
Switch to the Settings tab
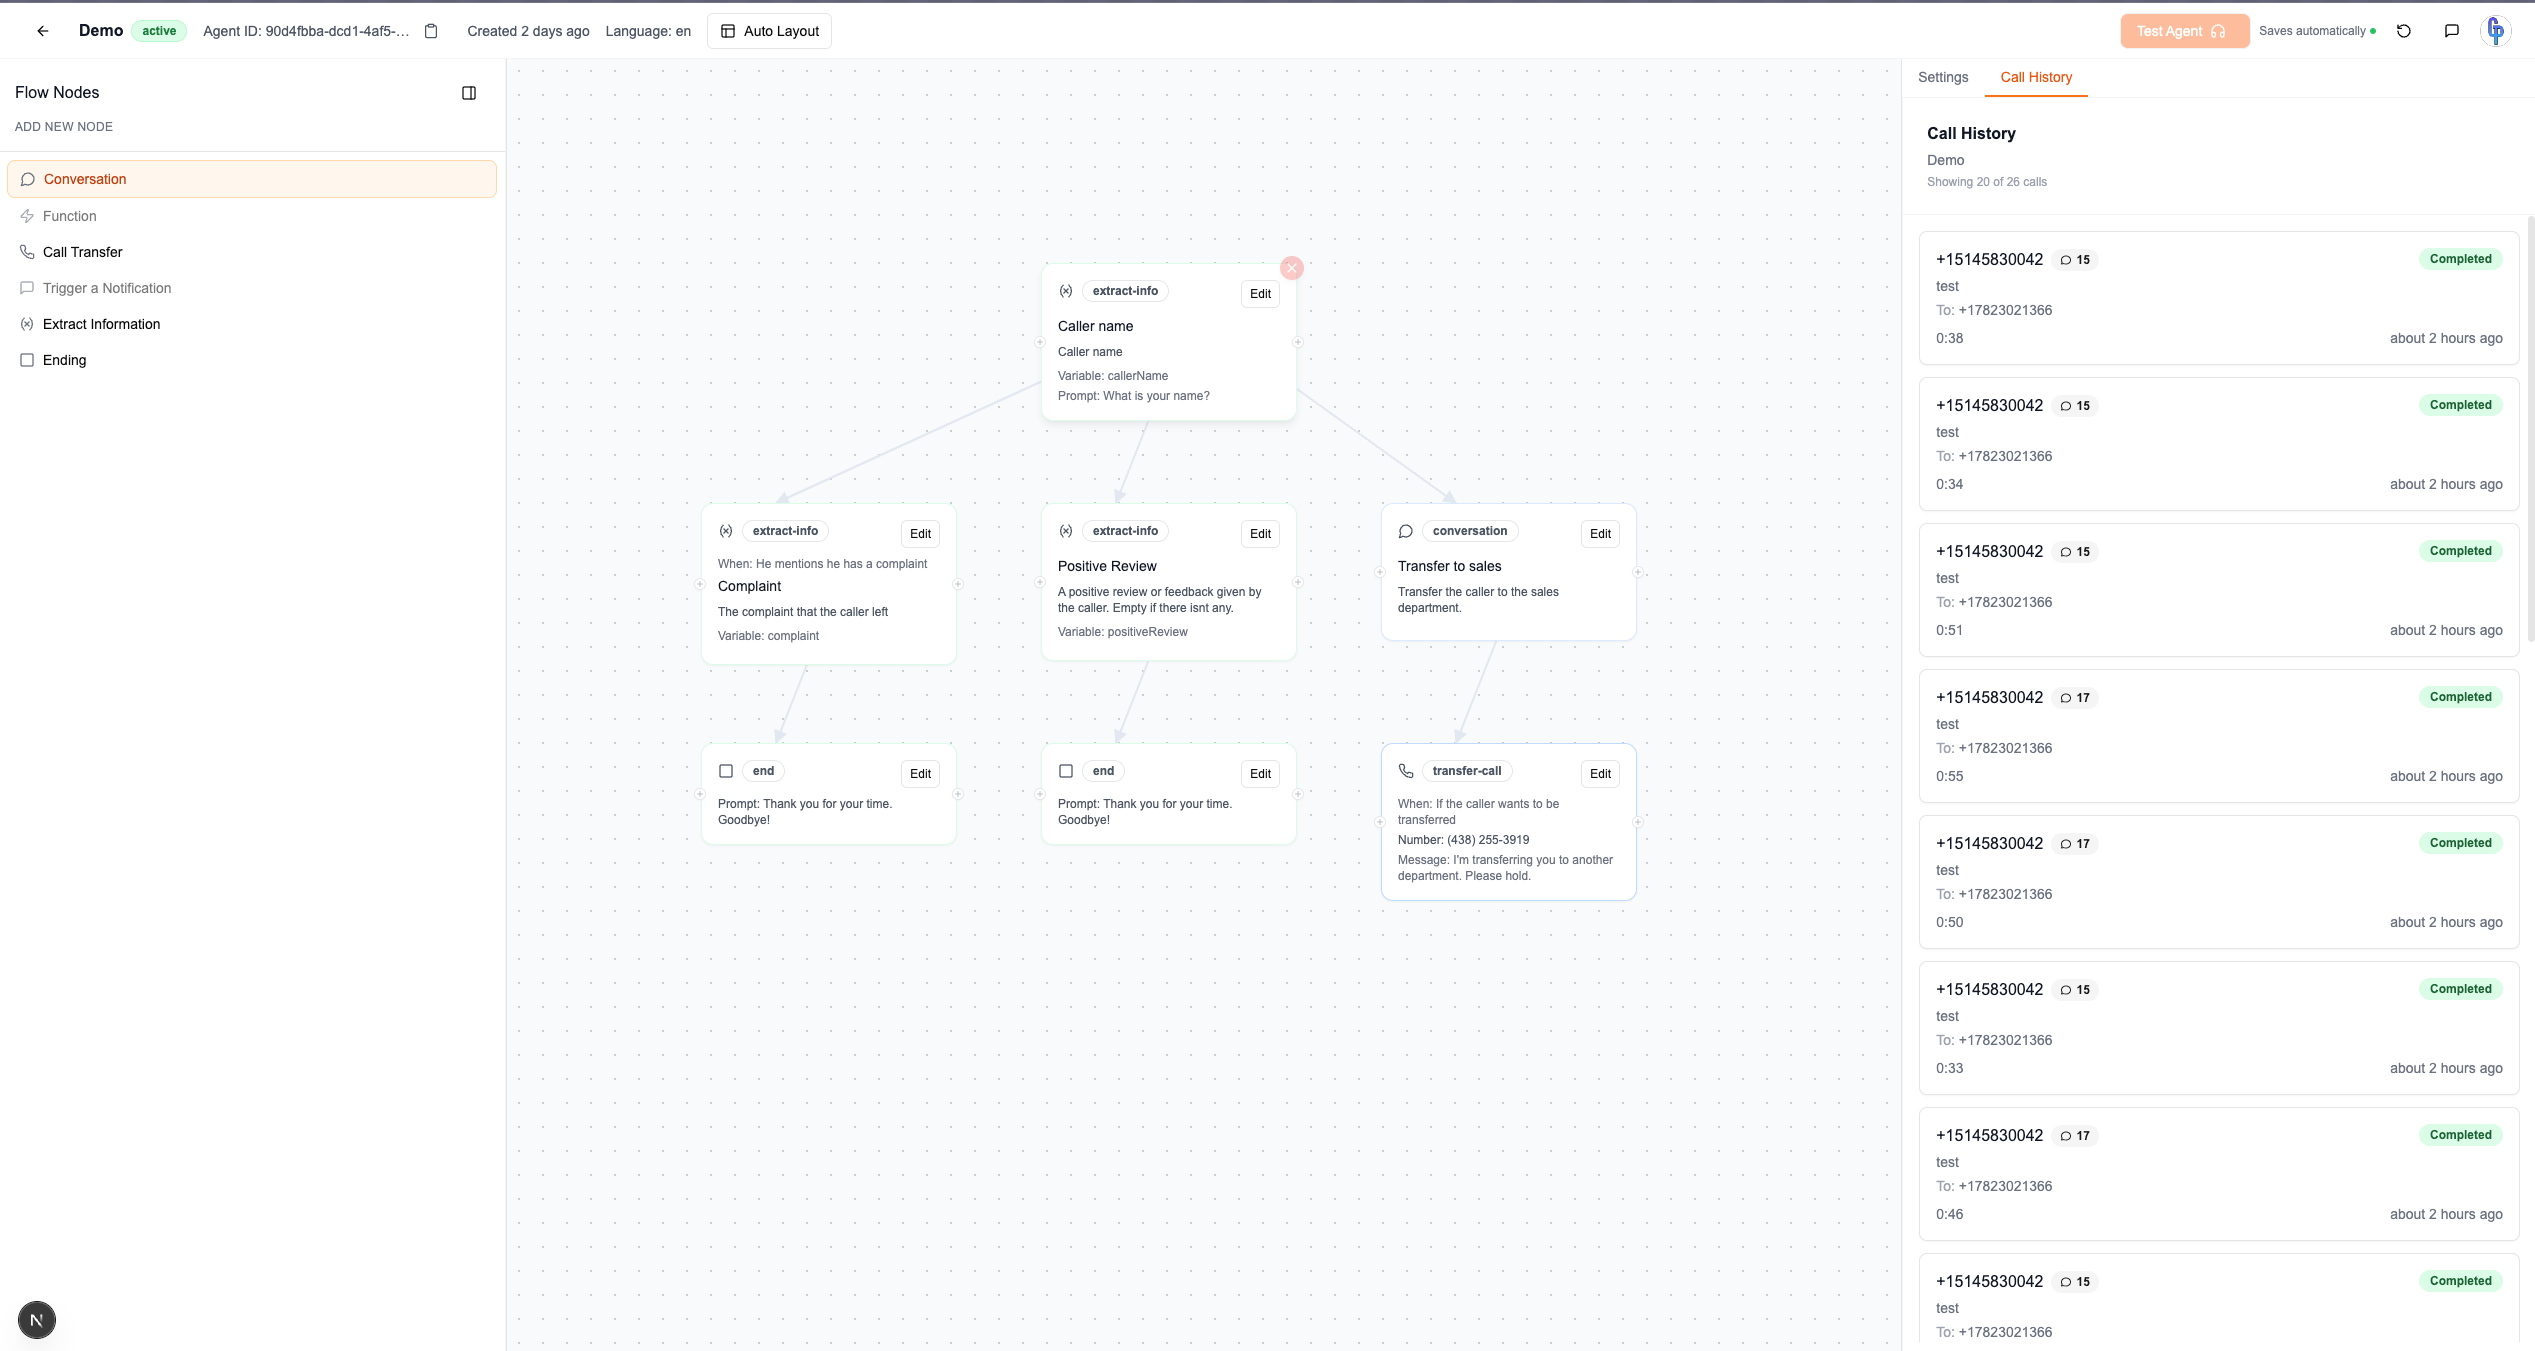1943,77
